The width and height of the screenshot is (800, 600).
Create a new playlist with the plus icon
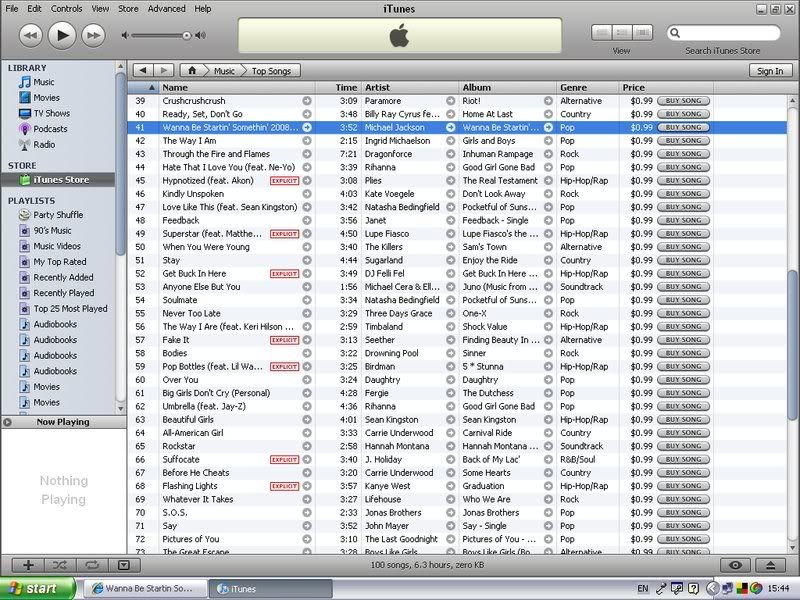29,565
